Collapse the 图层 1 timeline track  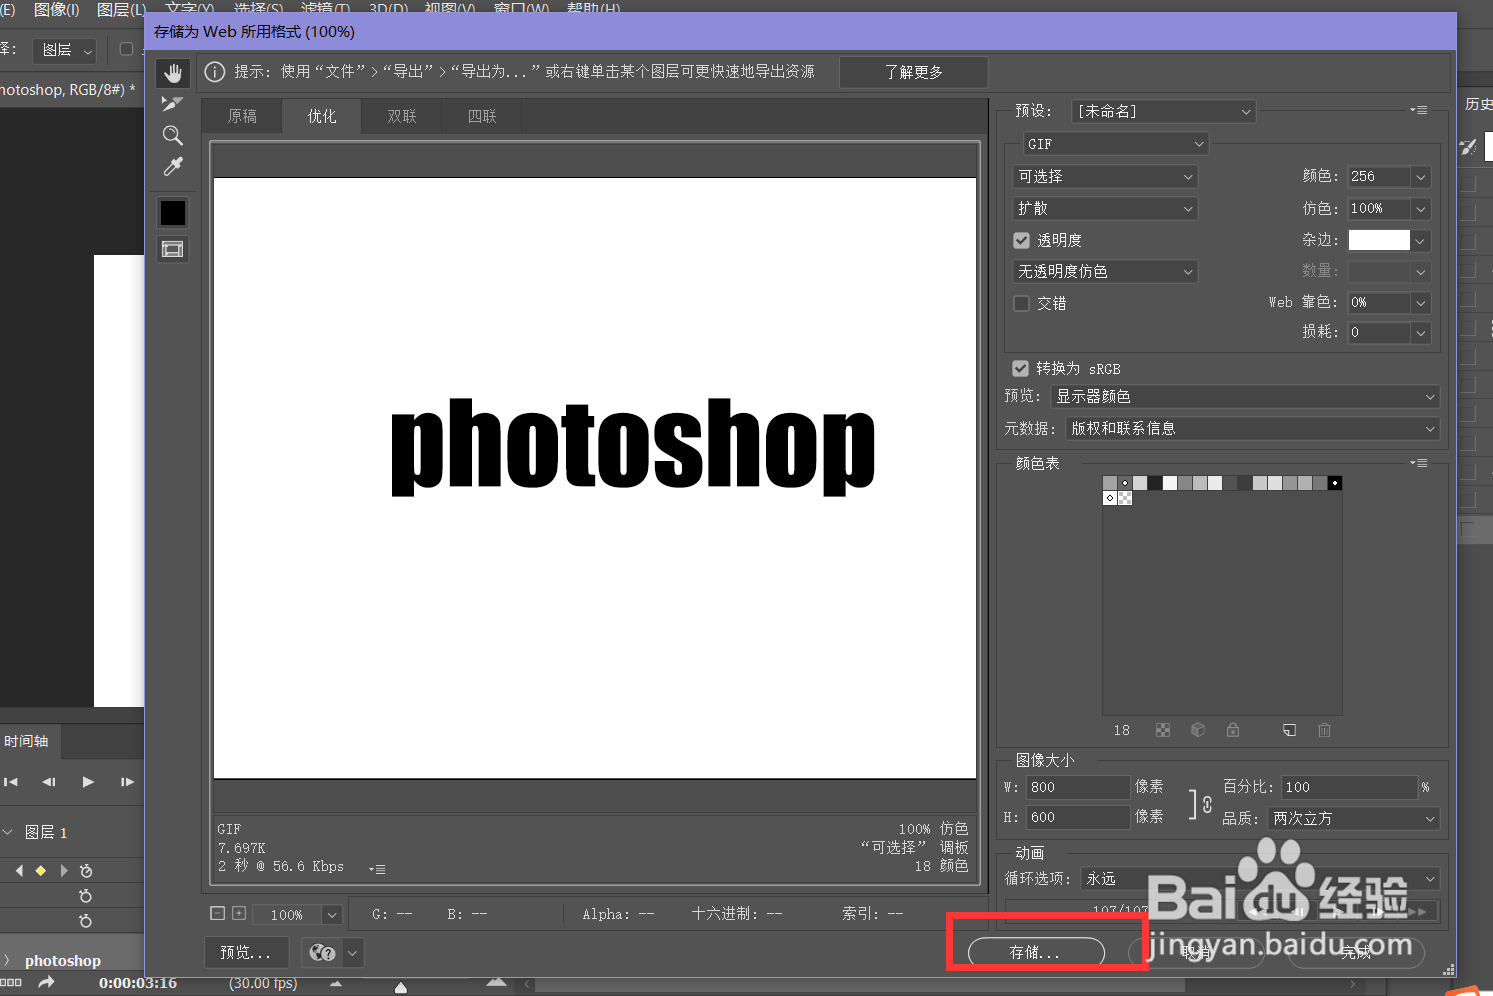9,832
